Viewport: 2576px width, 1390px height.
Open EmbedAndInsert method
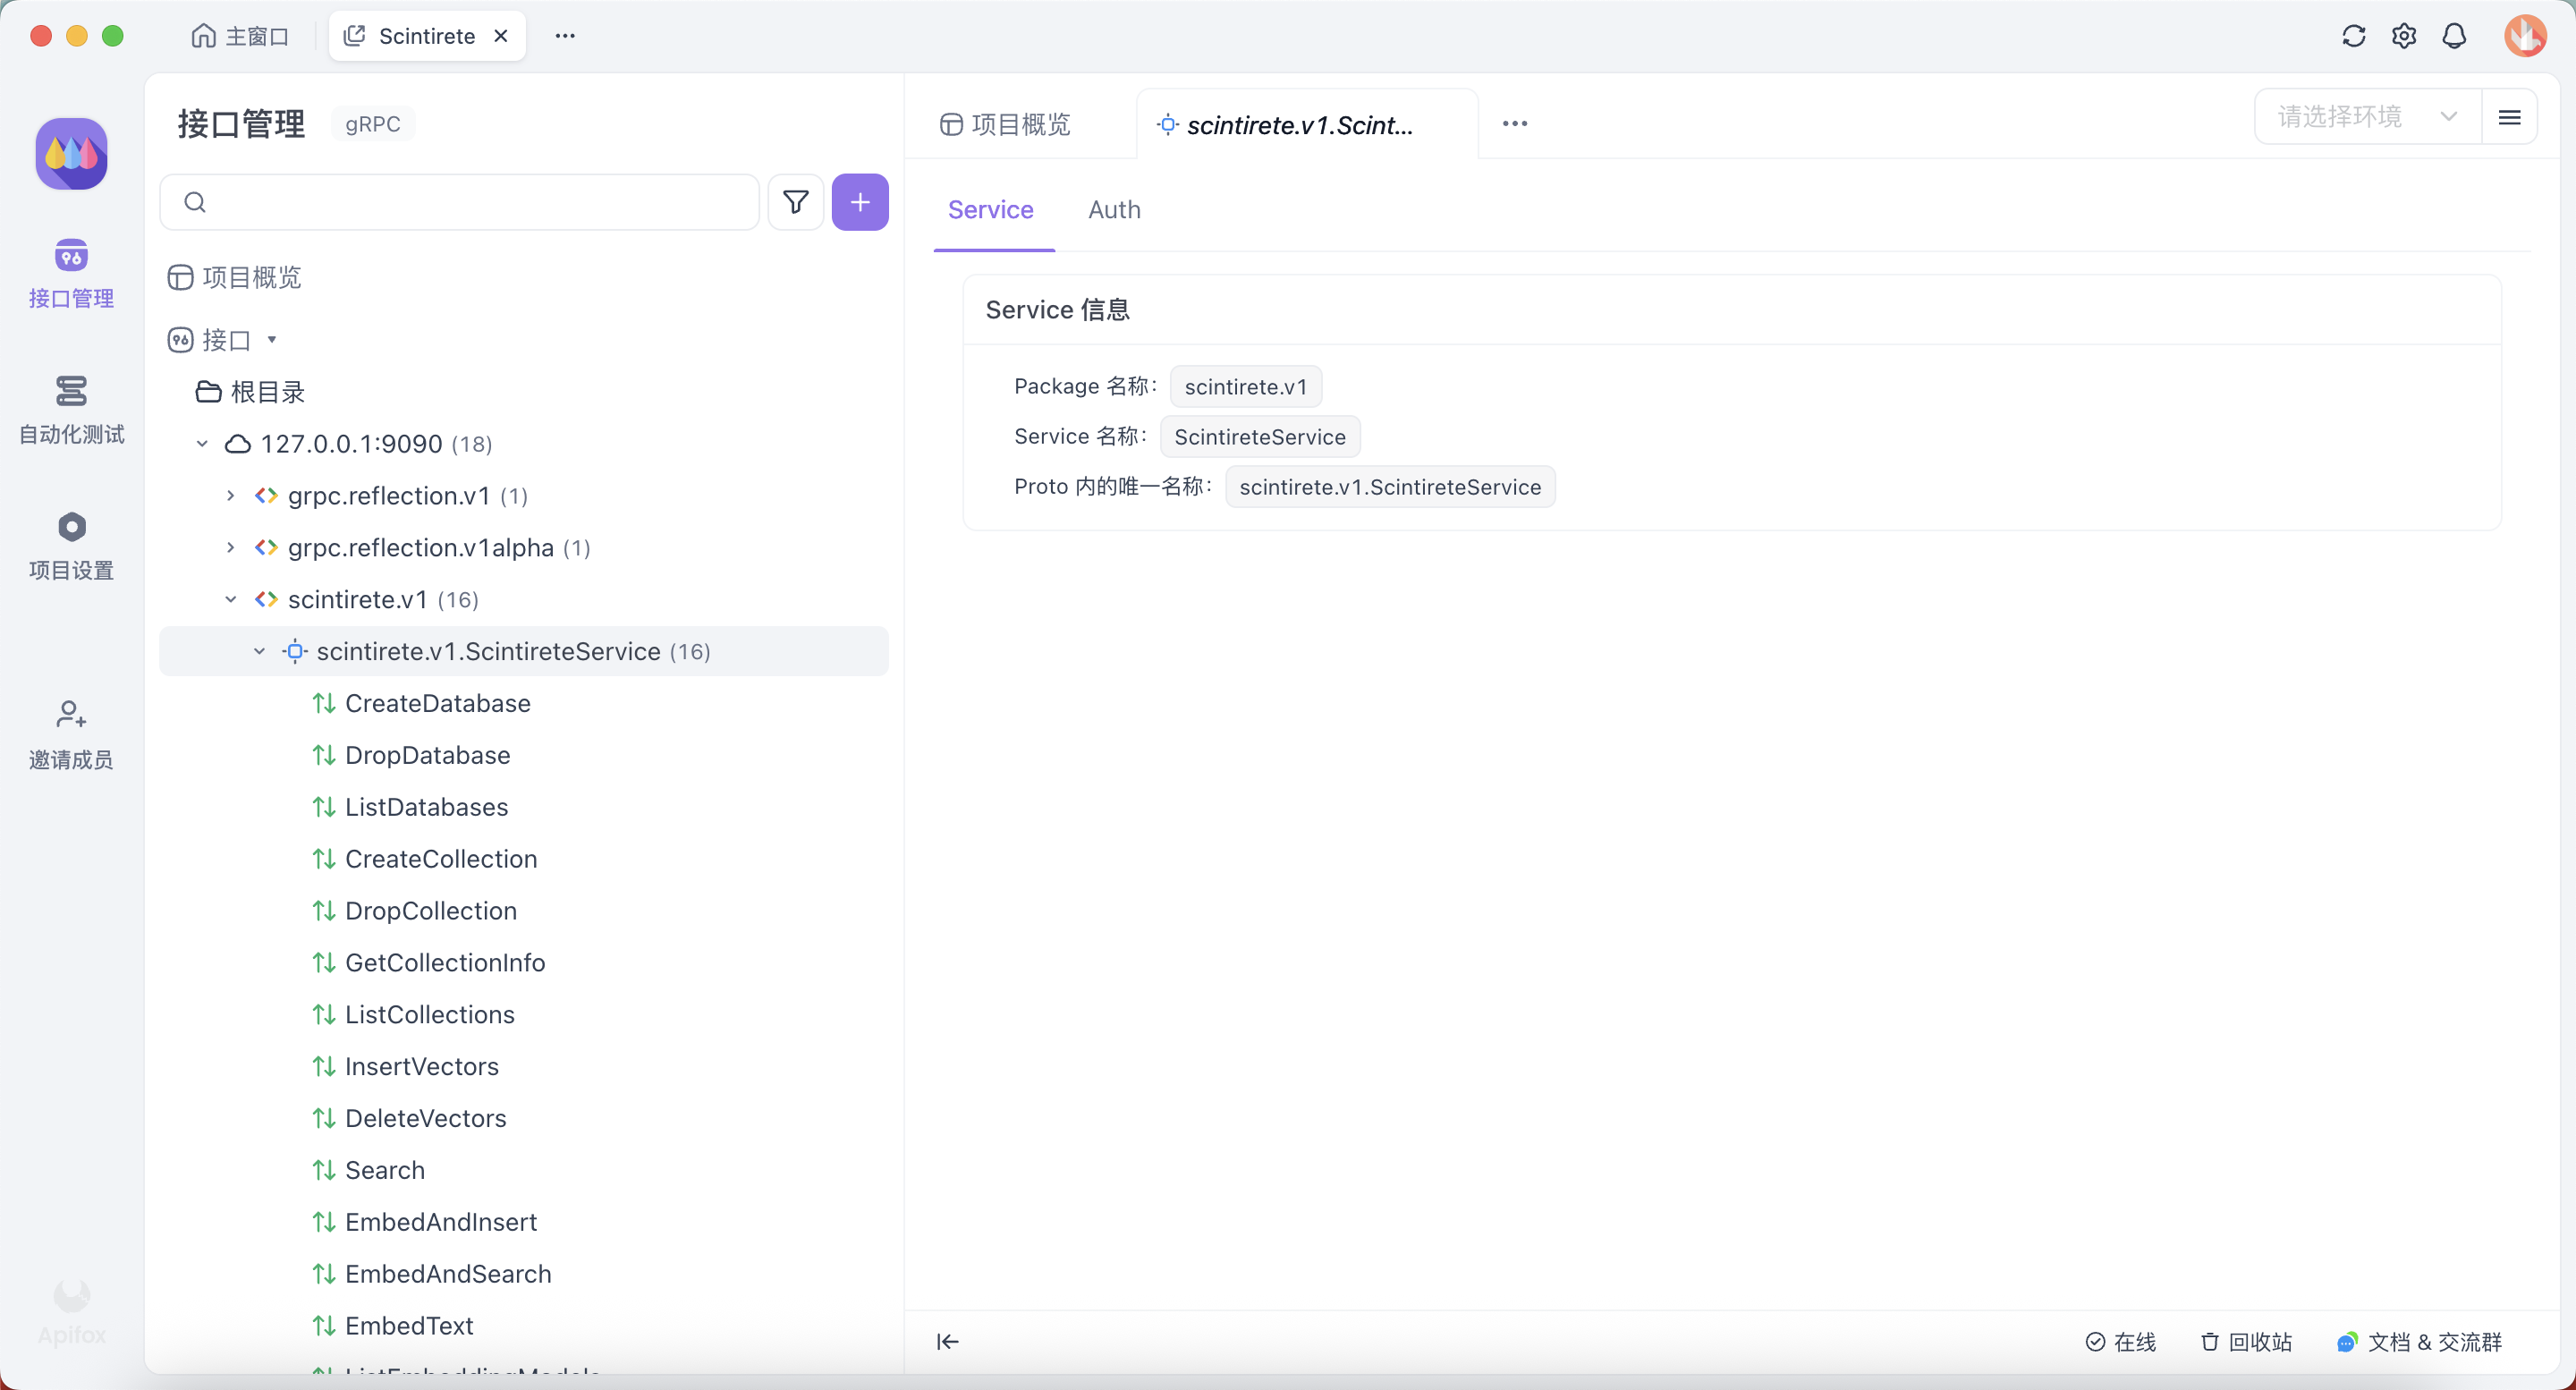click(x=441, y=1222)
